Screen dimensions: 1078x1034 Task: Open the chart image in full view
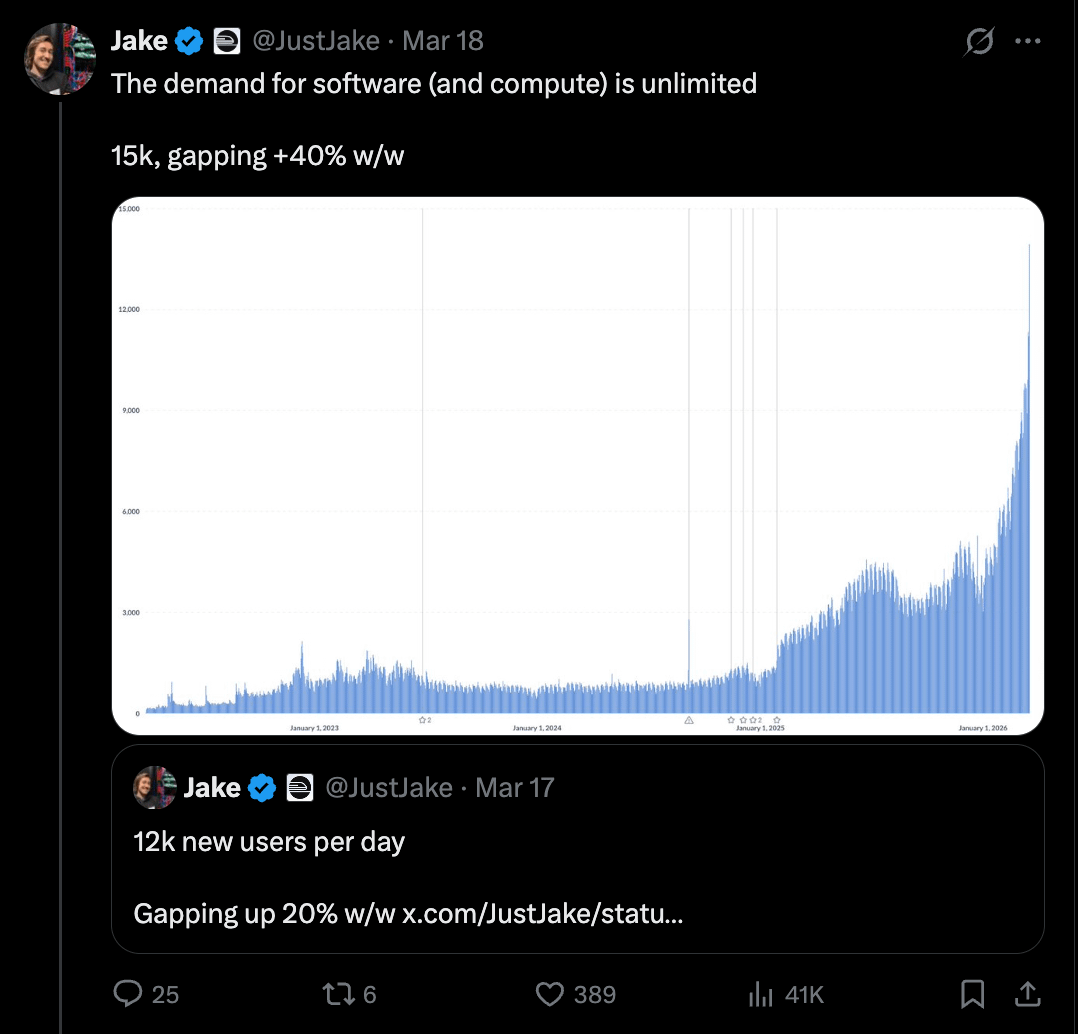(x=578, y=465)
